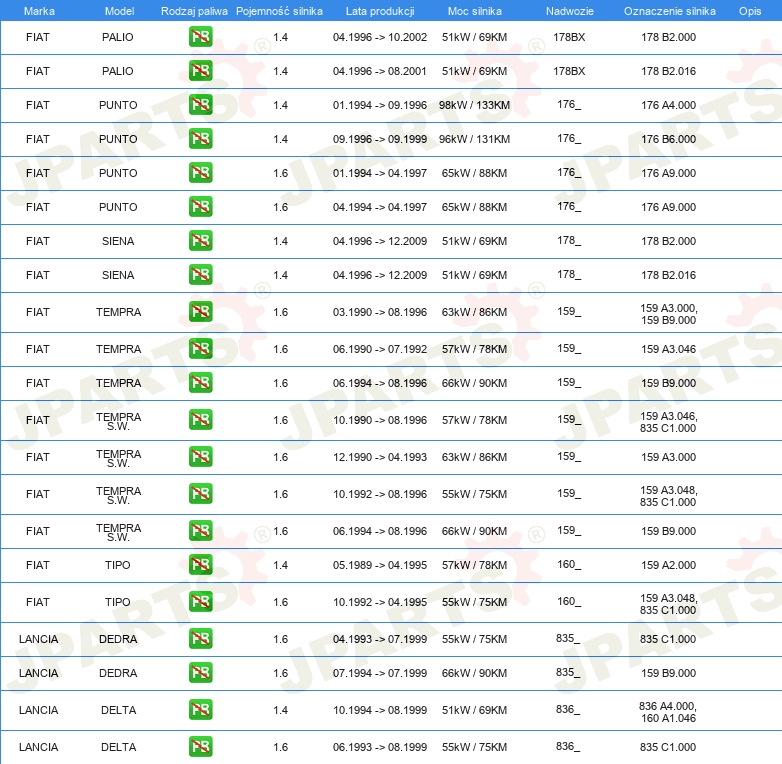Select engine code 178 B2.016 in Palio row
Screen dimensions: 782x764
click(x=668, y=71)
